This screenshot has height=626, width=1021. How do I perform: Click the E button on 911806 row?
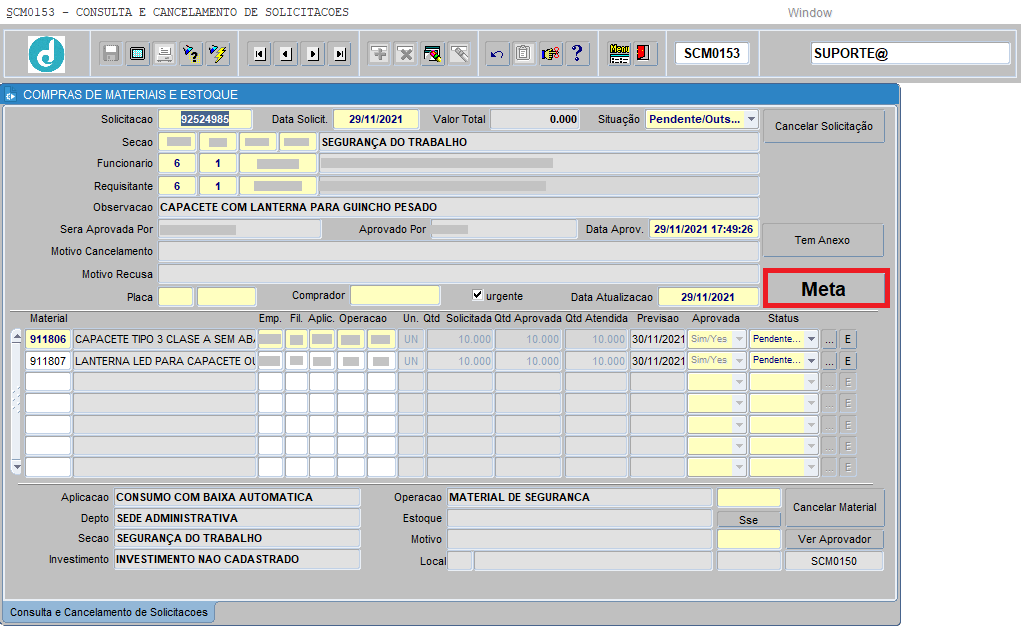[x=848, y=339]
